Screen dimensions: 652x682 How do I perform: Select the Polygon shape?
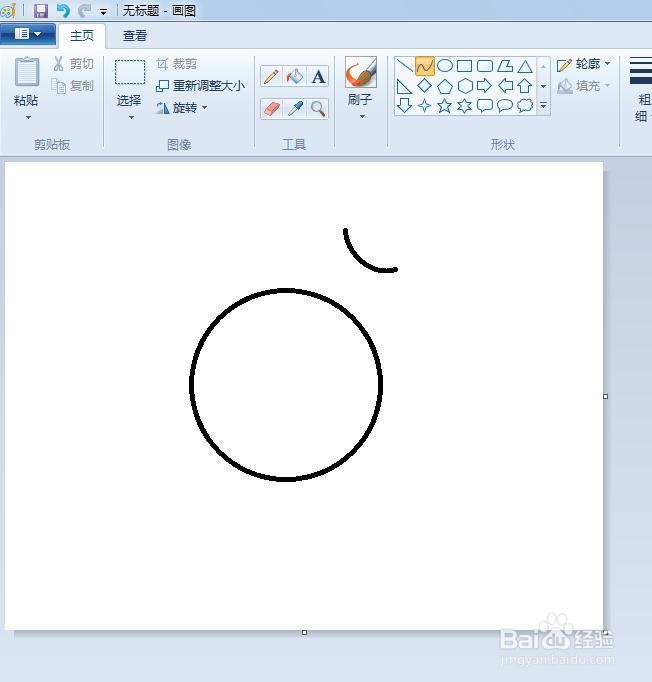pos(505,66)
